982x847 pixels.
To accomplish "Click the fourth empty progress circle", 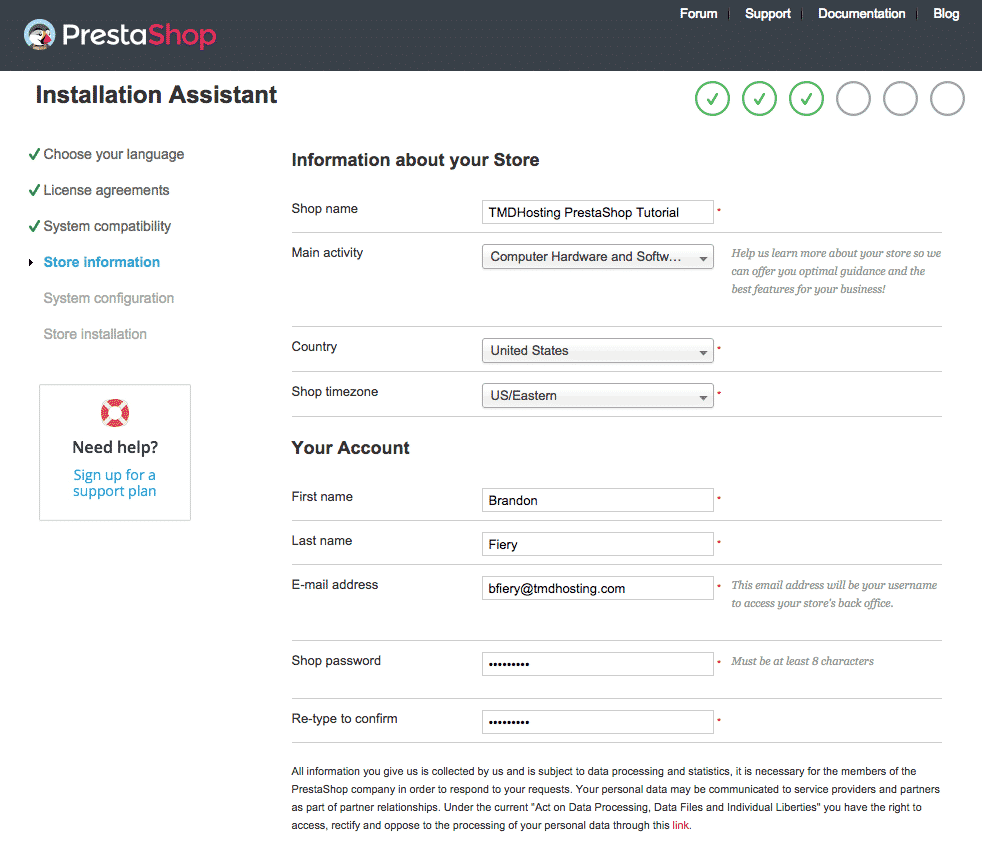I will pyautogui.click(x=853, y=99).
